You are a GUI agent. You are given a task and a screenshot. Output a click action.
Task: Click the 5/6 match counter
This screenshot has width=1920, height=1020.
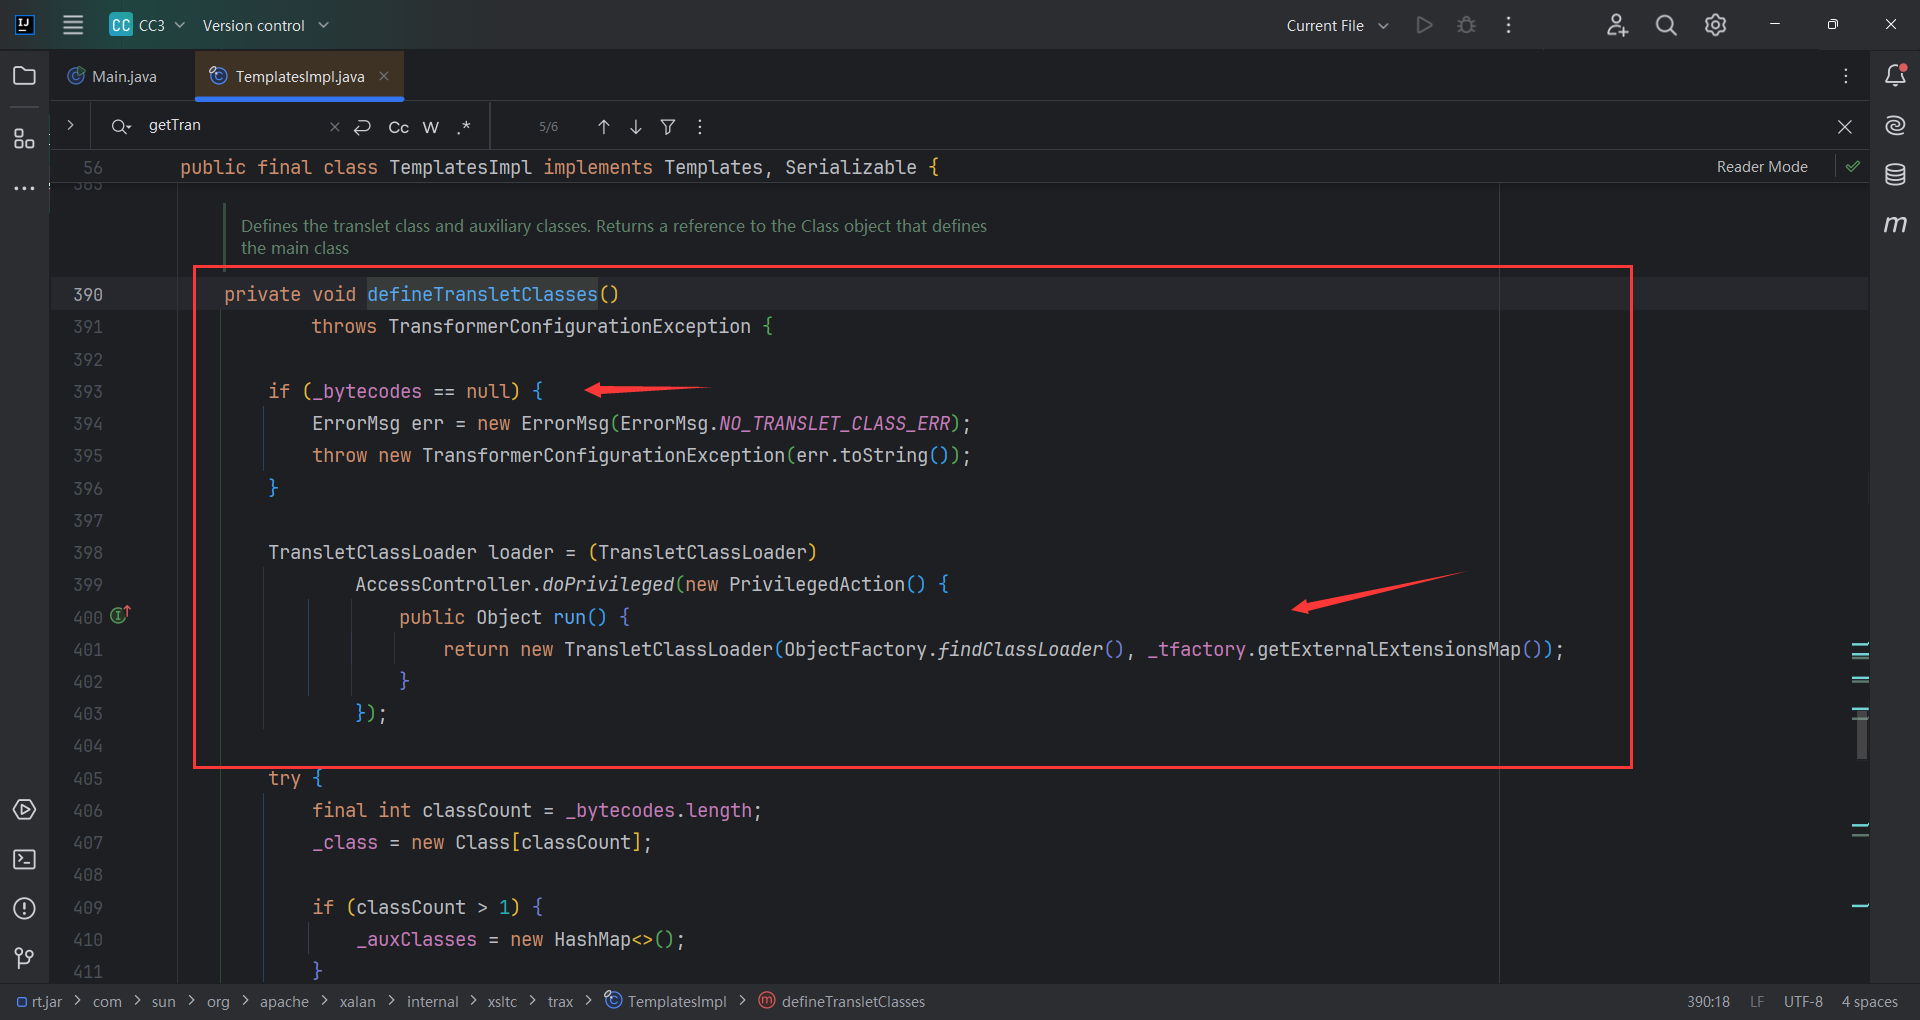pyautogui.click(x=548, y=127)
